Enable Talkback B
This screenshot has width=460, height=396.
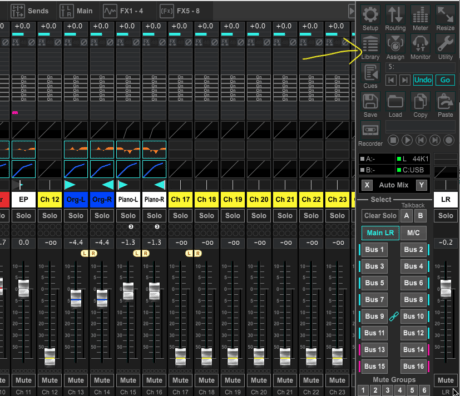pos(420,216)
